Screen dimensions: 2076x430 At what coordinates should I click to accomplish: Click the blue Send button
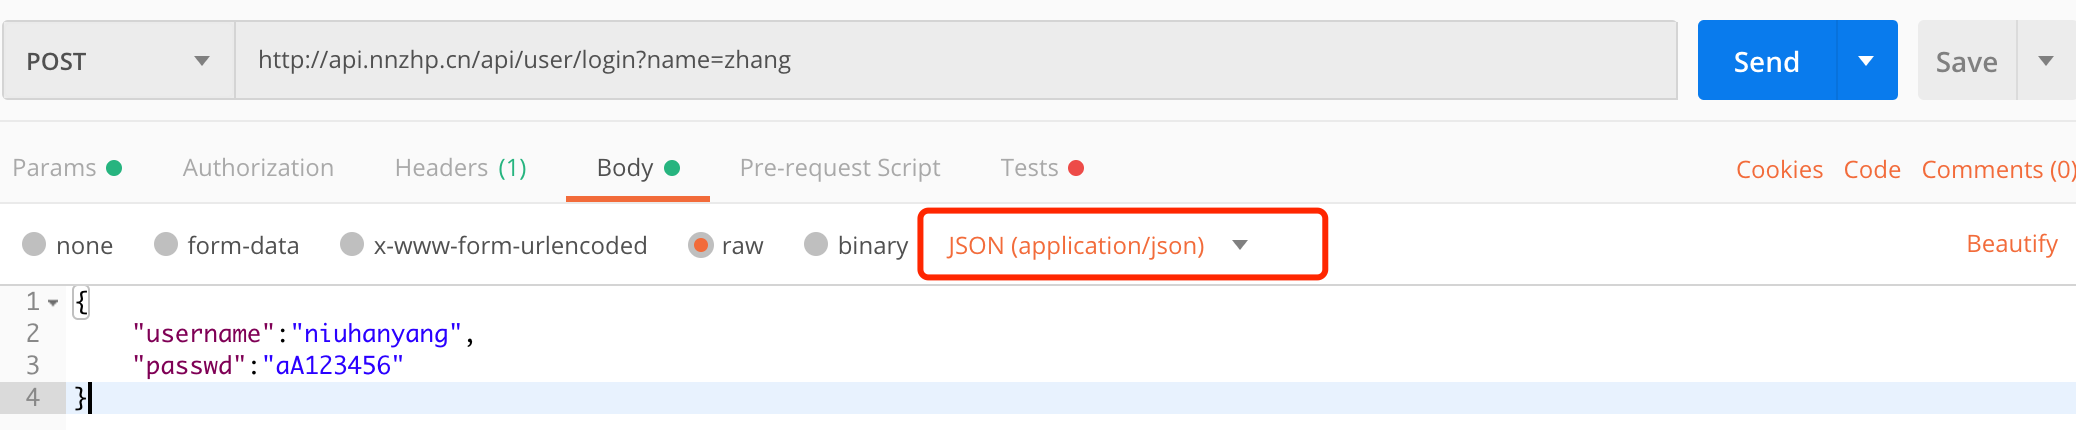coord(1766,61)
